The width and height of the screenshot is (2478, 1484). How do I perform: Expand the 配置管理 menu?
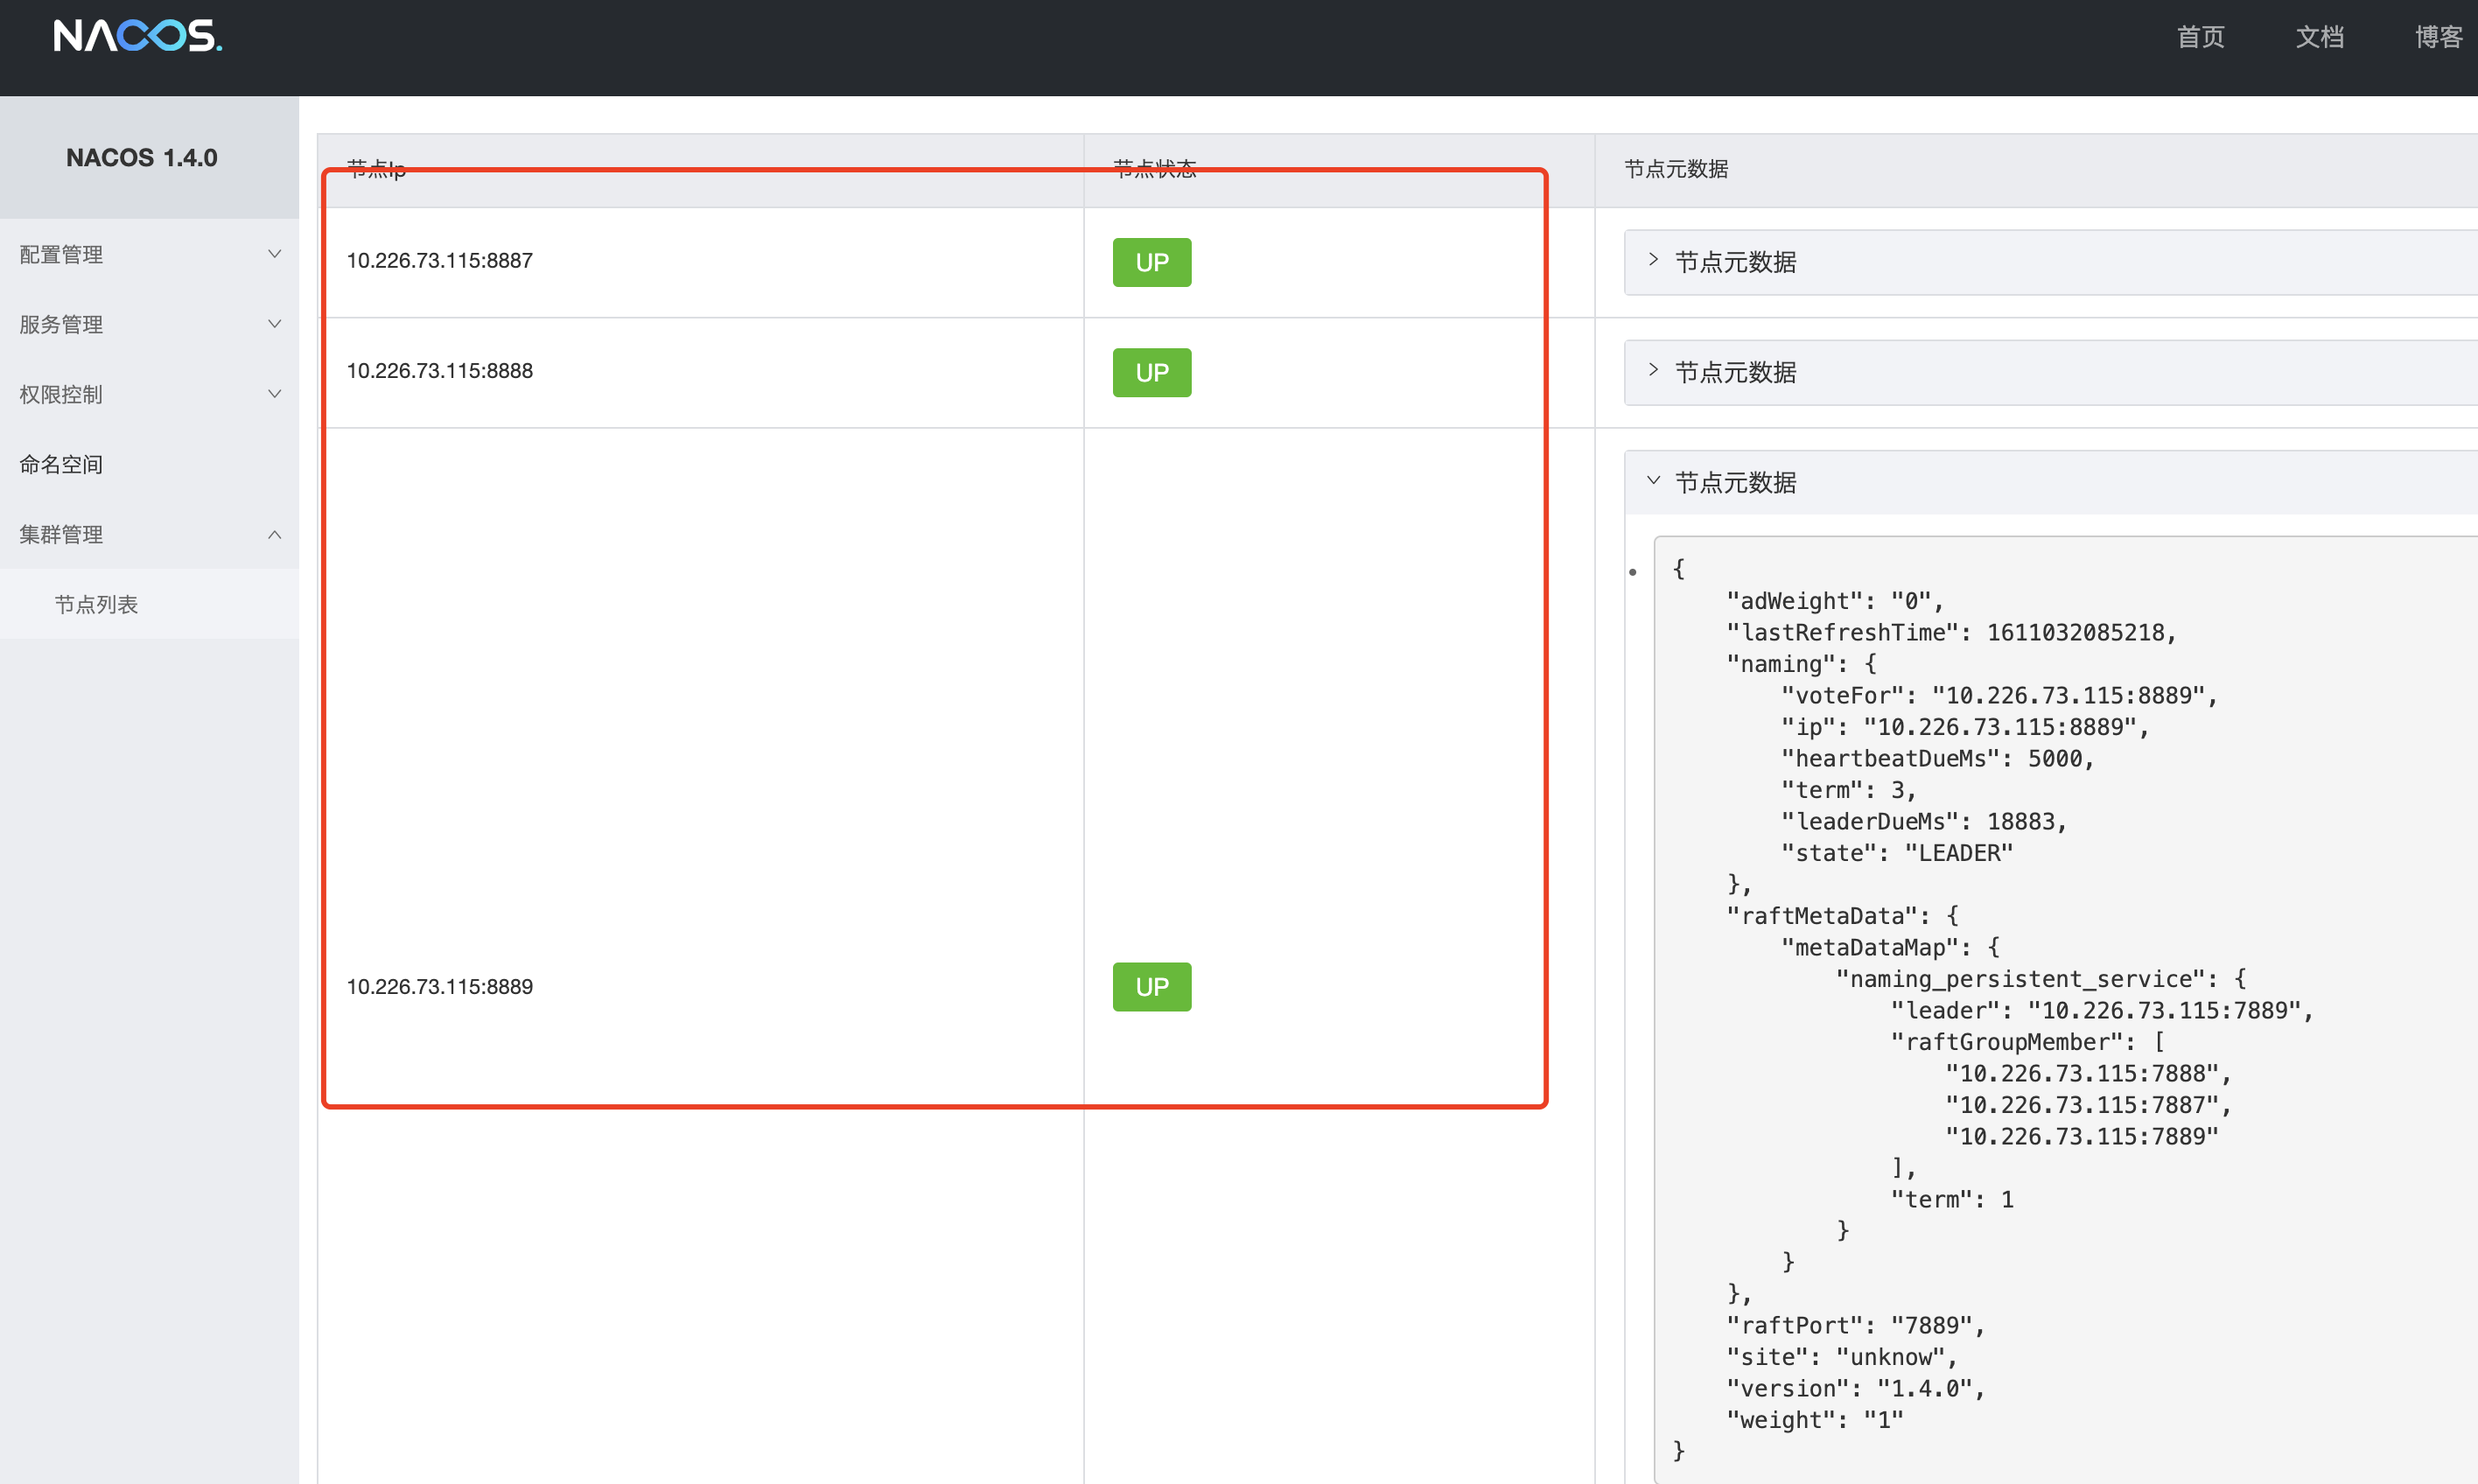(149, 254)
